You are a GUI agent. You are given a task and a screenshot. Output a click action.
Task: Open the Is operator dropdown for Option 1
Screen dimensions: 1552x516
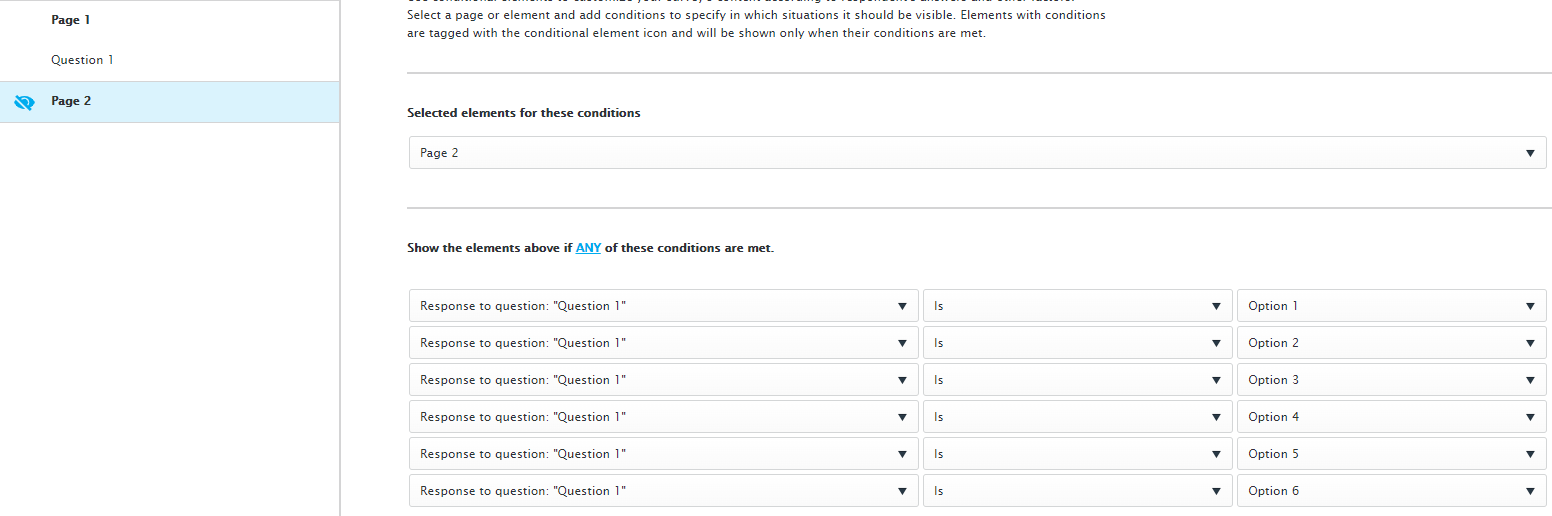1078,306
